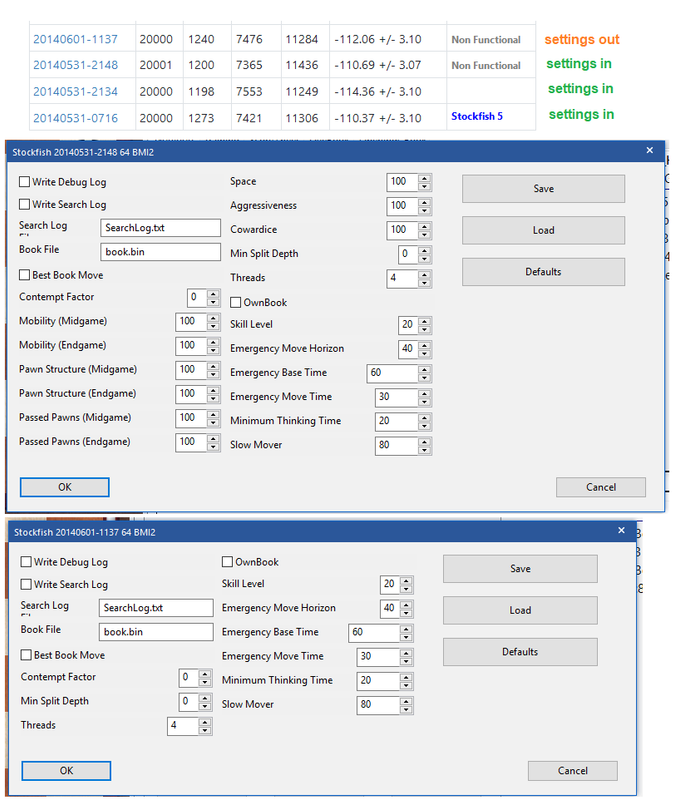Select the -114.36 +/- 3.10 table cell
The image size is (675, 800).
[x=388, y=92]
